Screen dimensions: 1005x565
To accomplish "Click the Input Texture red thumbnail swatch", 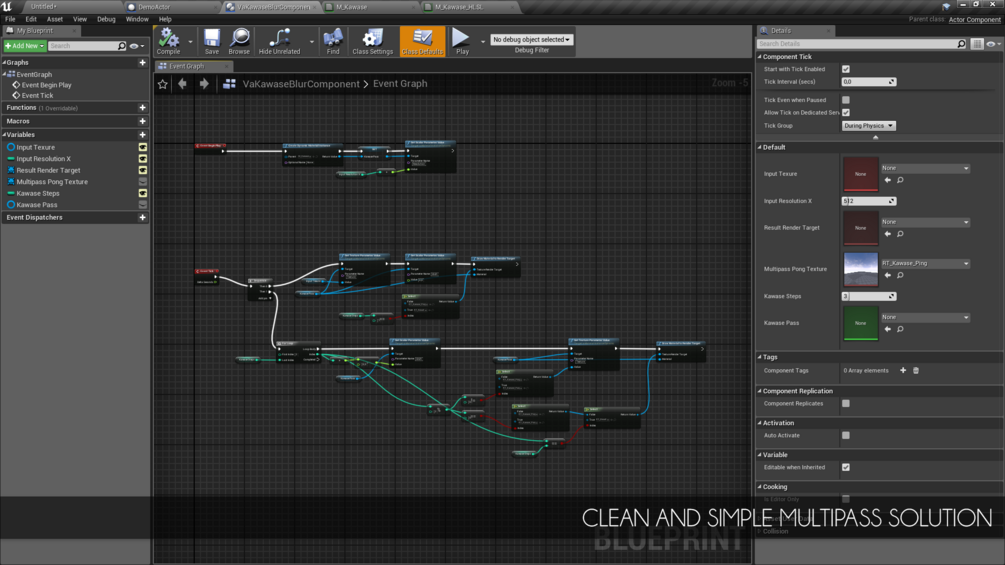I will tap(860, 174).
